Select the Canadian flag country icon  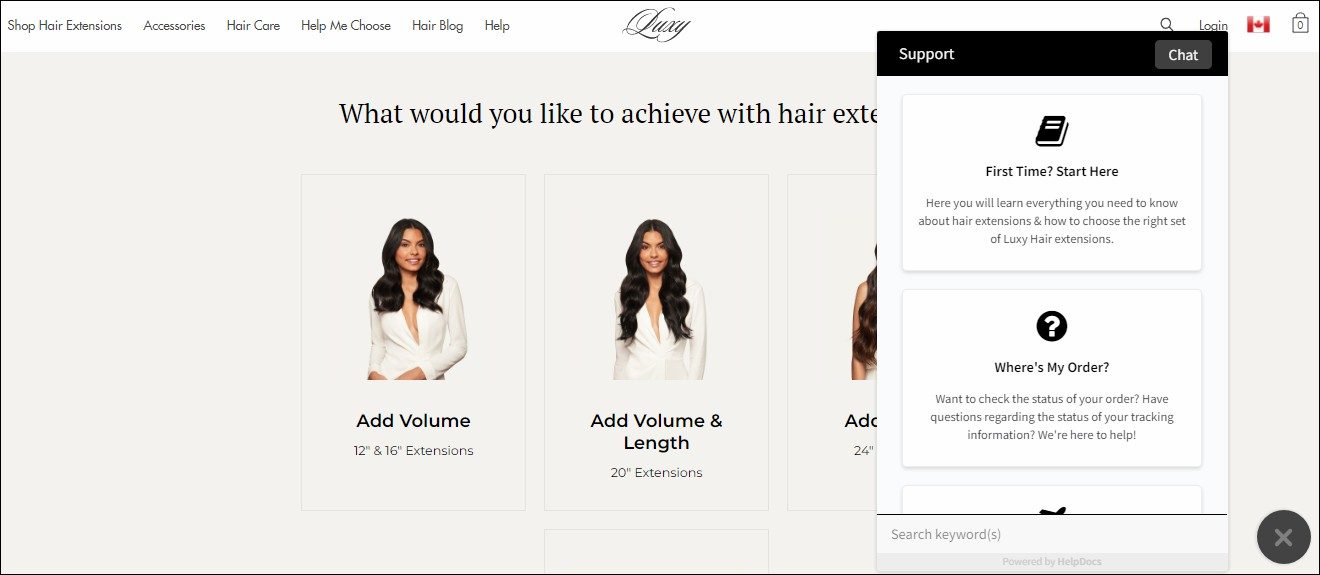[1258, 25]
